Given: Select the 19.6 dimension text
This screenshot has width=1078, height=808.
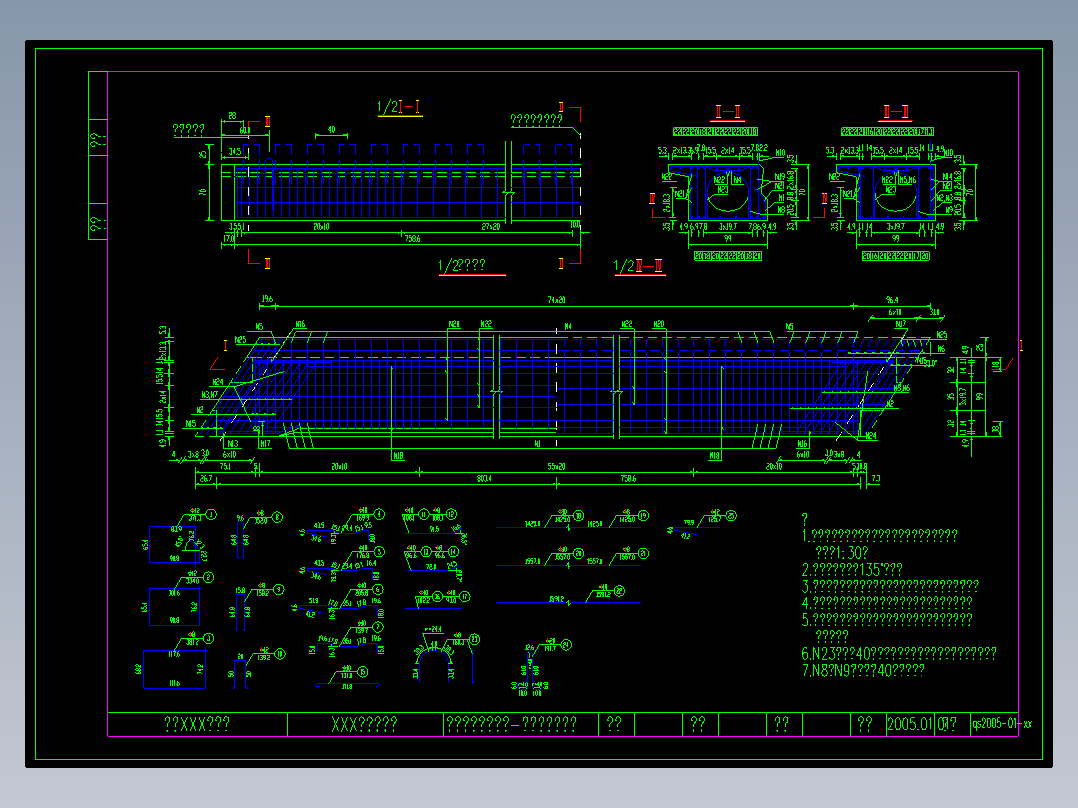Looking at the screenshot, I should [267, 299].
